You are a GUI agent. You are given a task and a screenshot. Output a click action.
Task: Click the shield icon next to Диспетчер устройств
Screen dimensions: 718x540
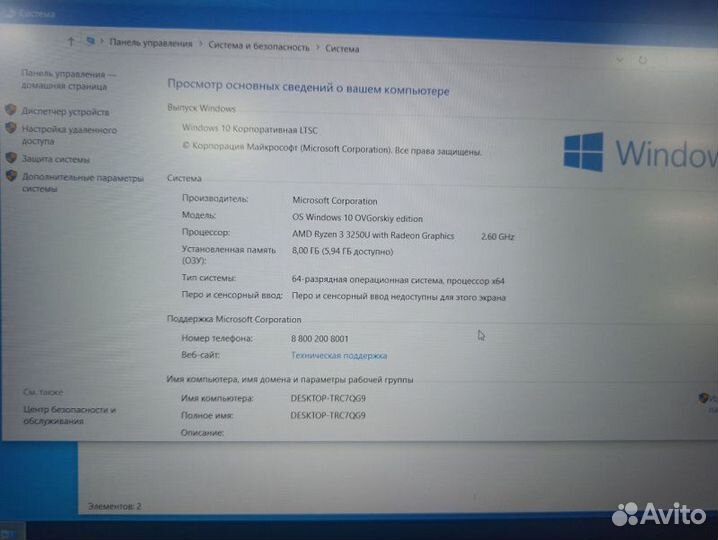(x=11, y=110)
